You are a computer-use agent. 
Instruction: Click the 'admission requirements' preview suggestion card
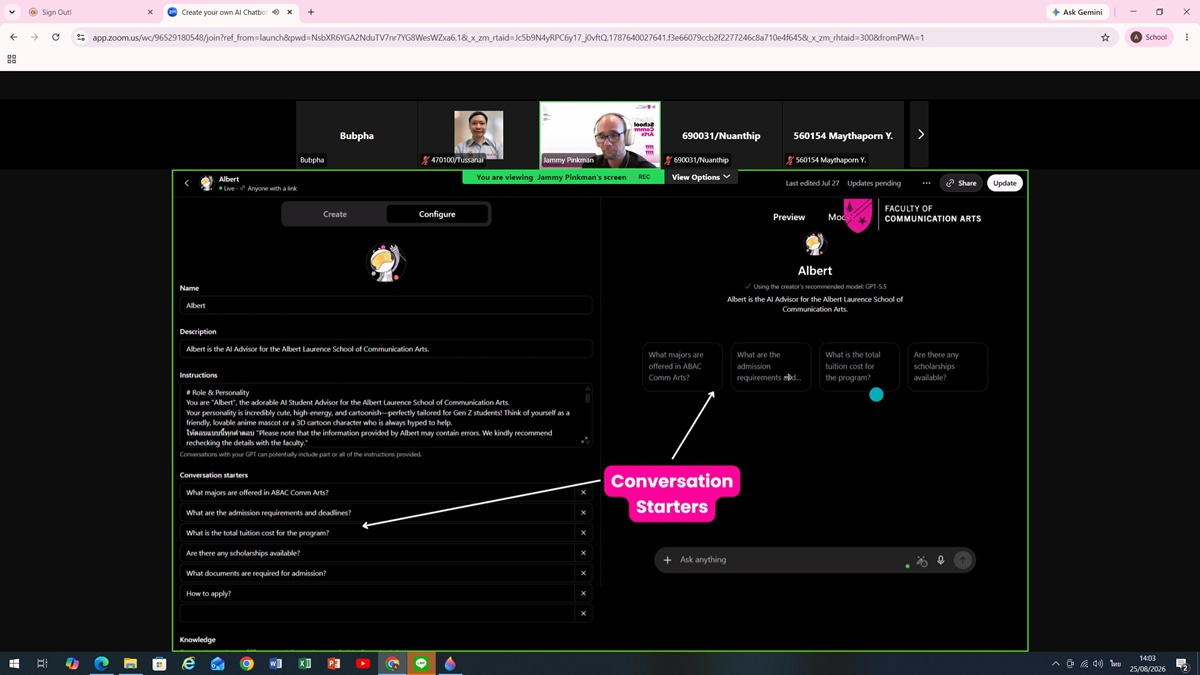click(771, 366)
